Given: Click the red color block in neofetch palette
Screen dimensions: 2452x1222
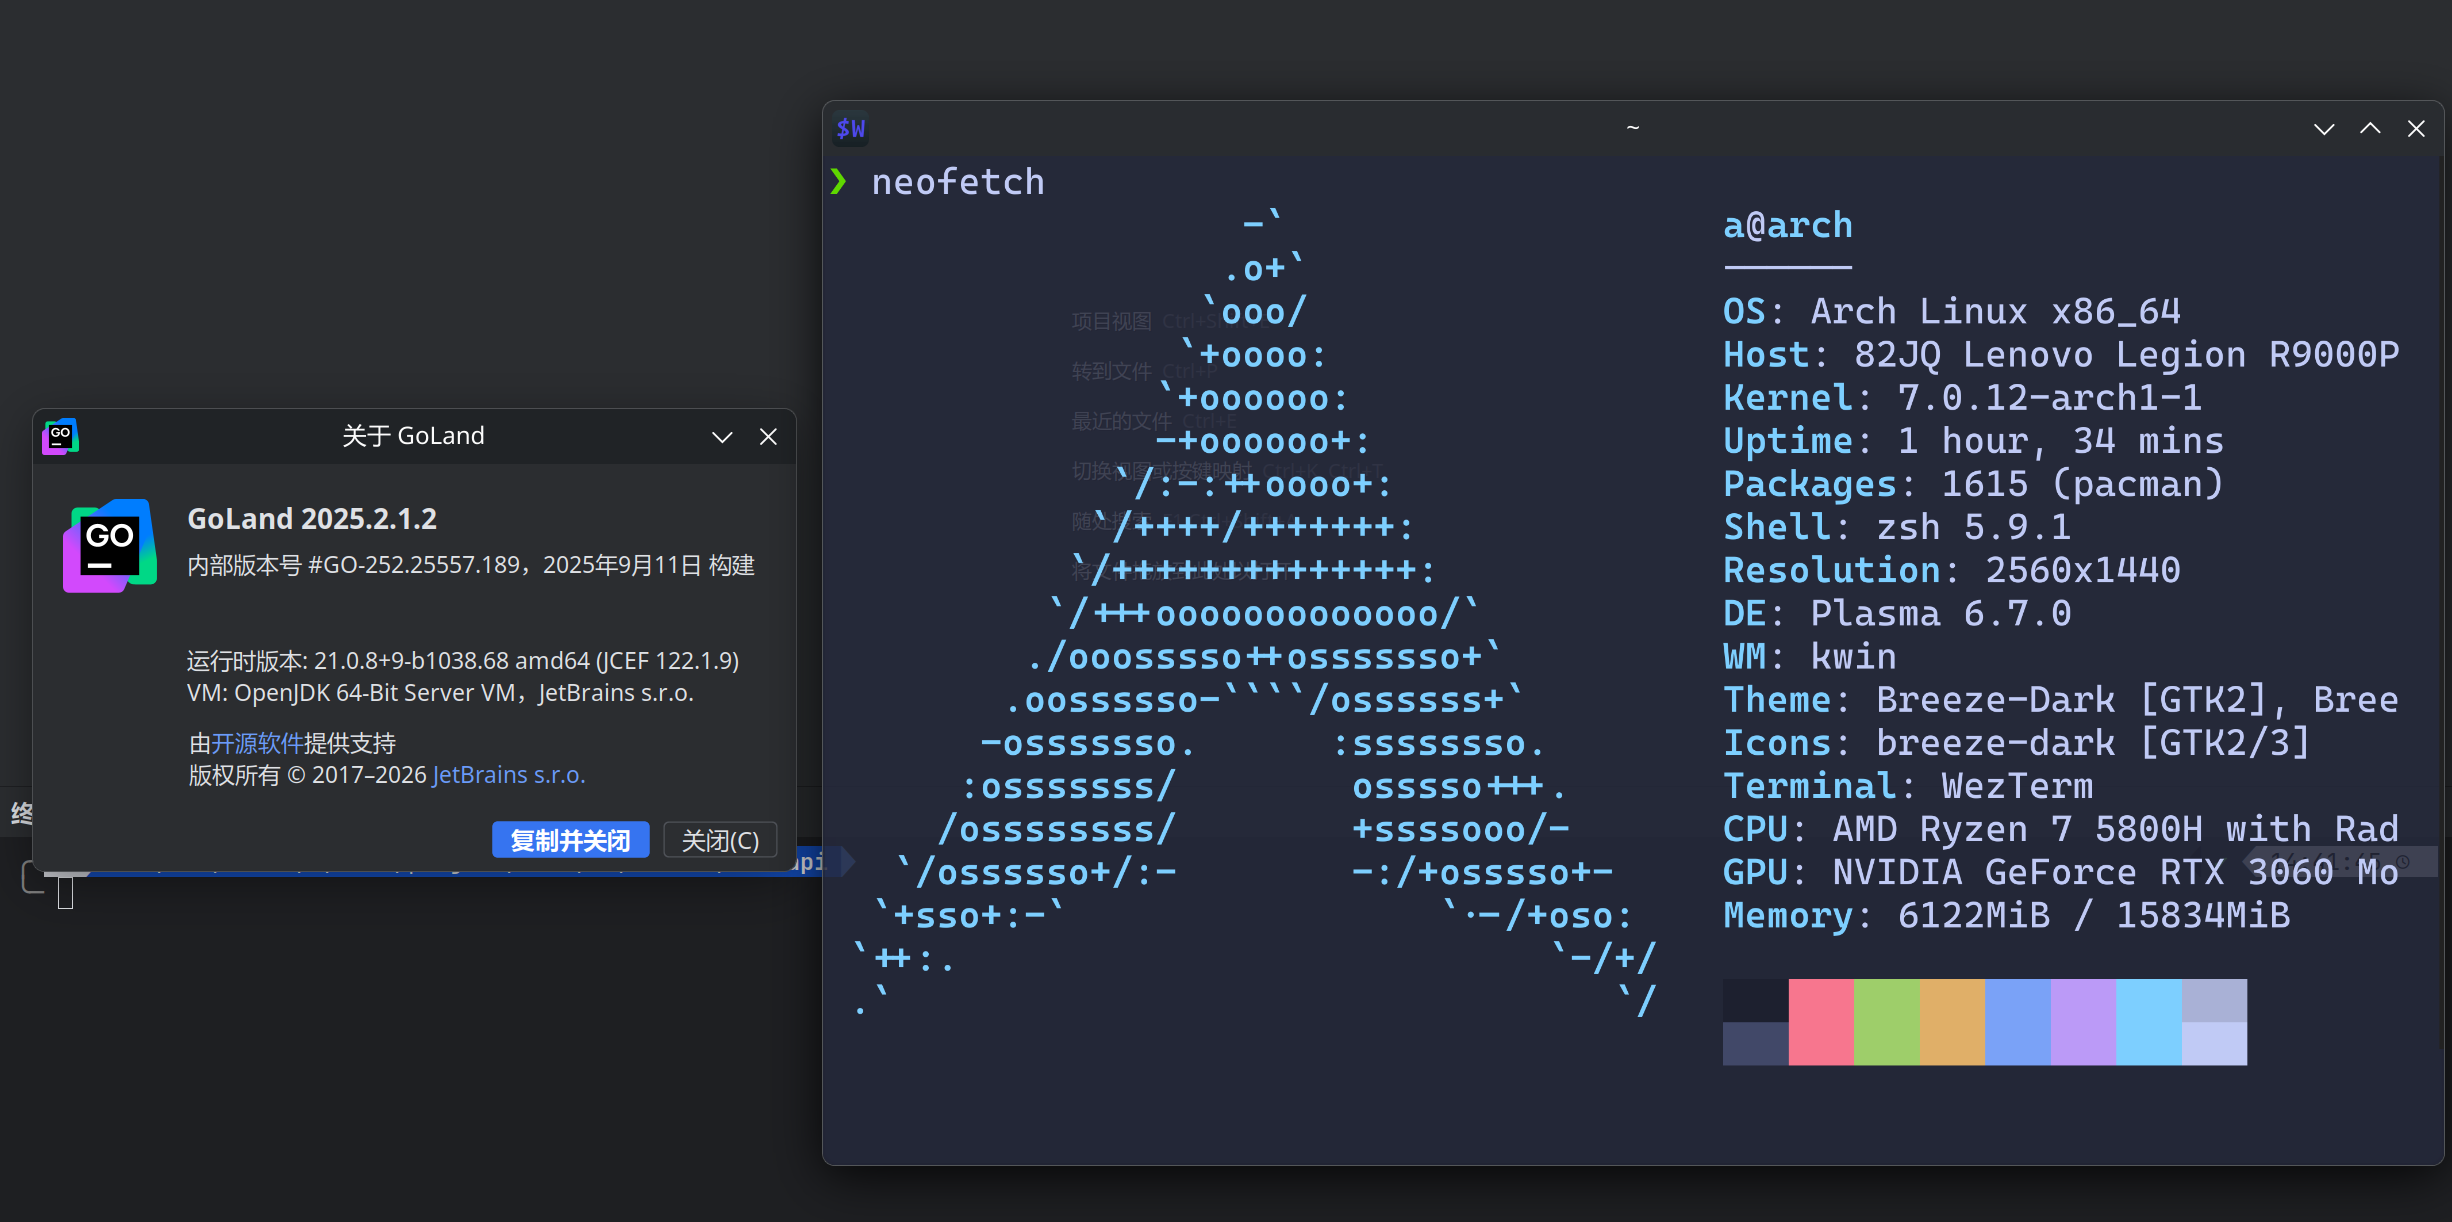Looking at the screenshot, I should (1821, 1022).
